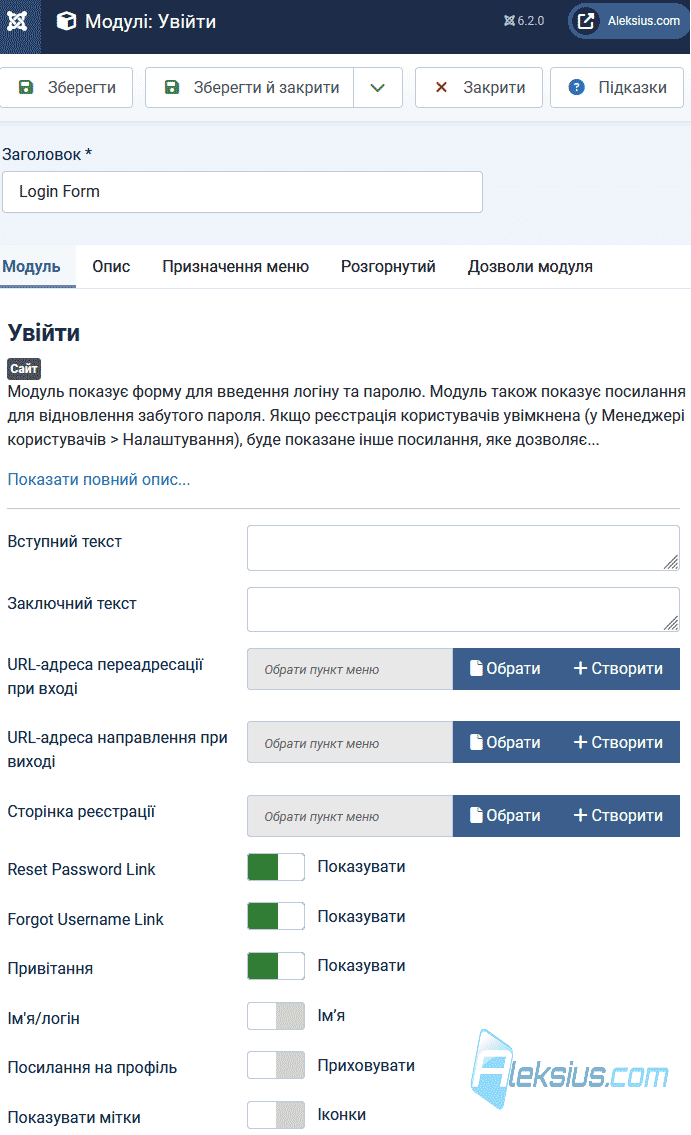The width and height of the screenshot is (691, 1135).
Task: Click the Сайт badge
Action: 24,368
